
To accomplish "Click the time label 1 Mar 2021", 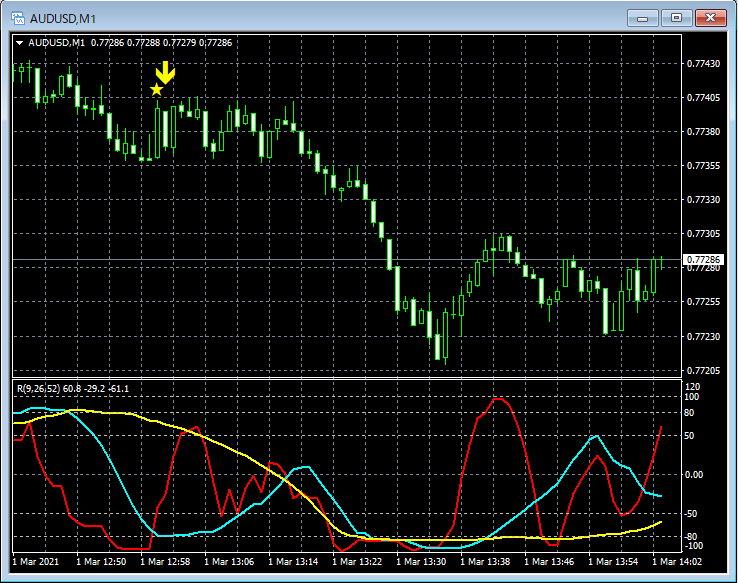I will click(x=36, y=562).
